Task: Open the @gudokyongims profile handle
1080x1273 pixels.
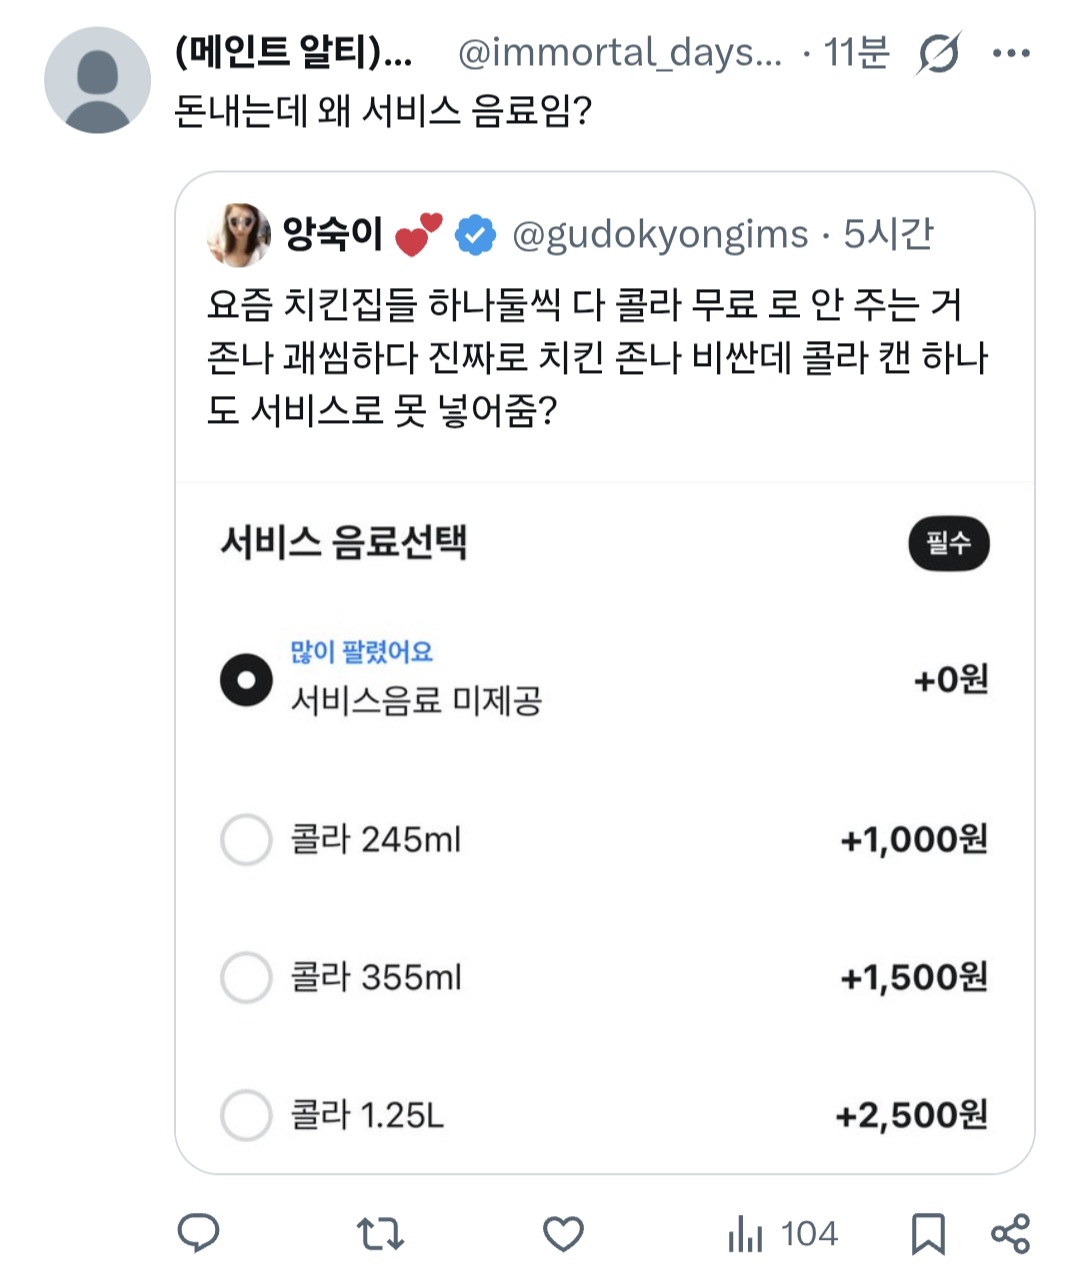Action: 660,235
